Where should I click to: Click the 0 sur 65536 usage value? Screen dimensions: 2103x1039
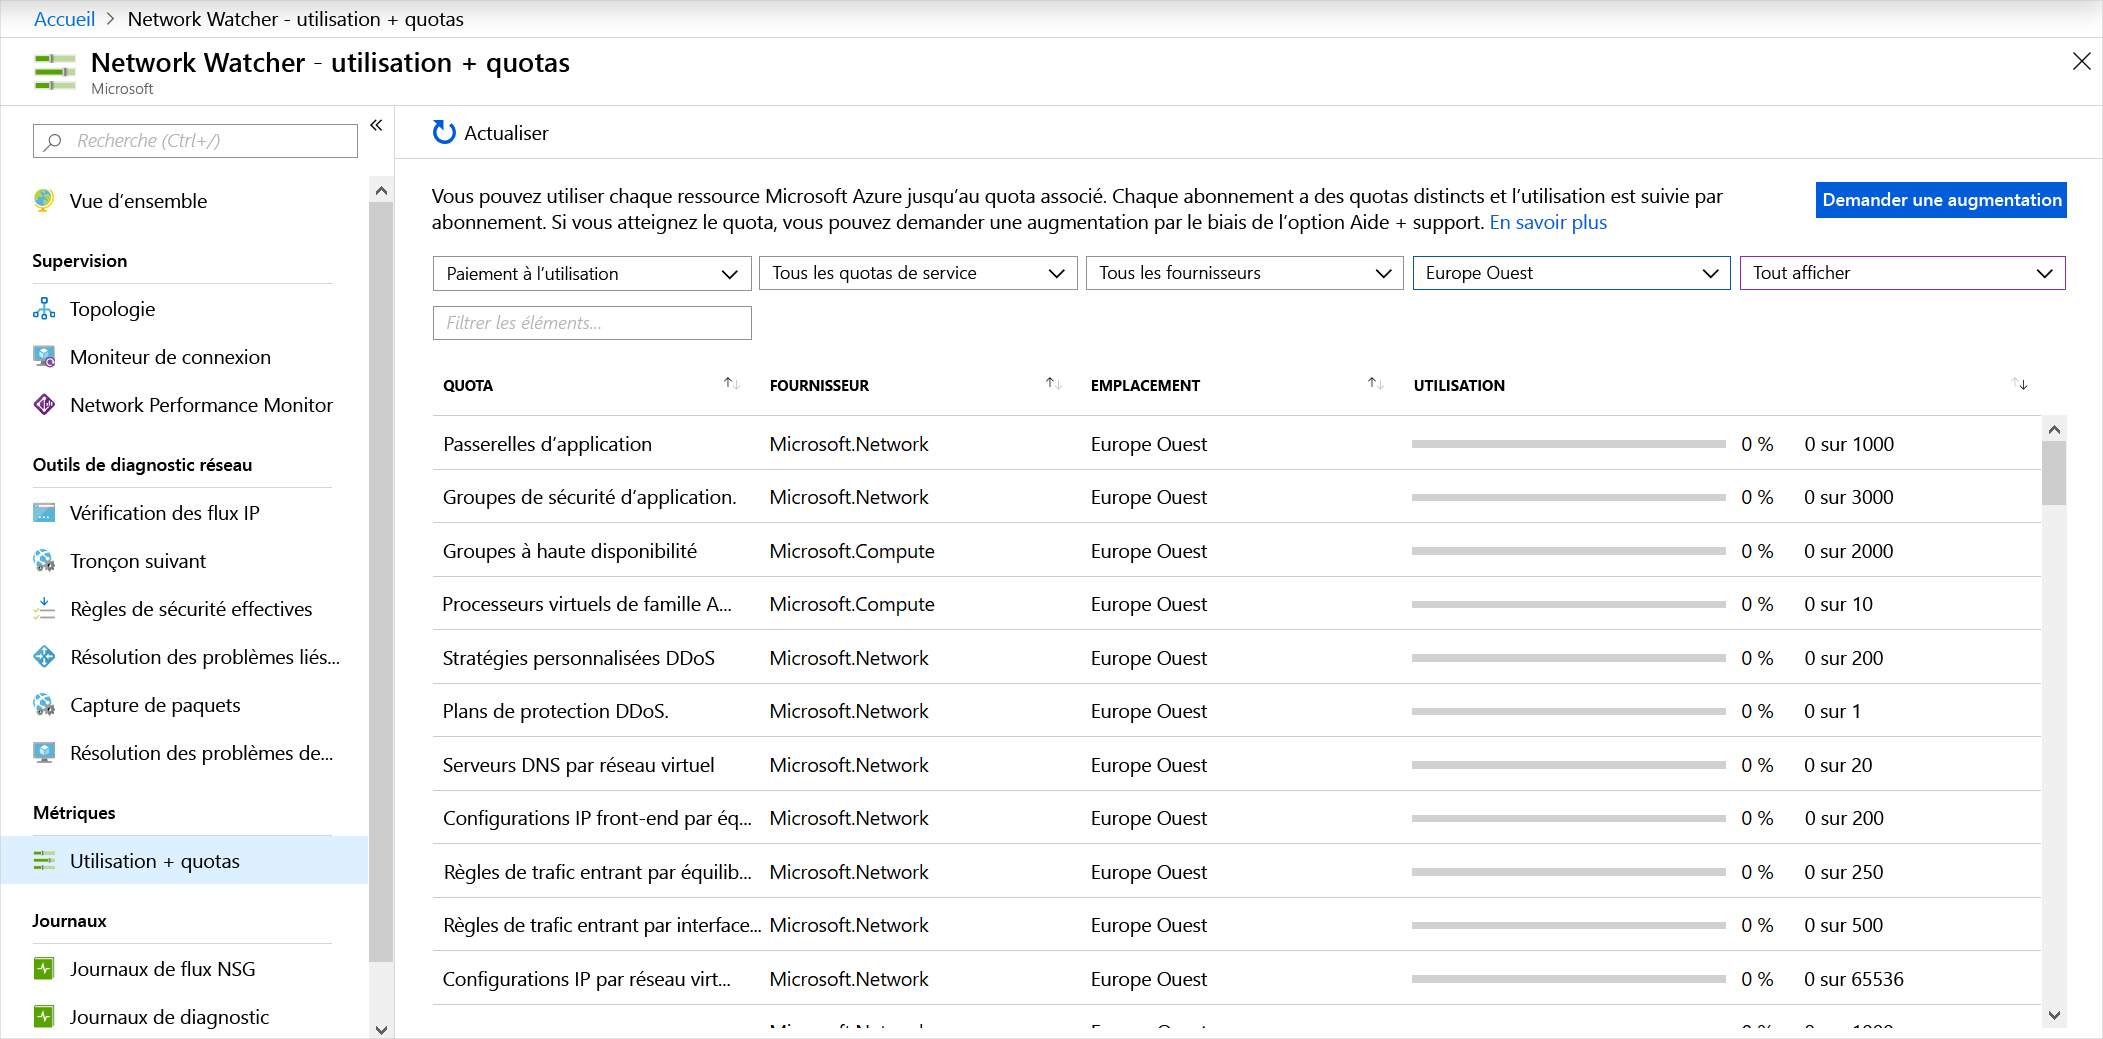1854,979
